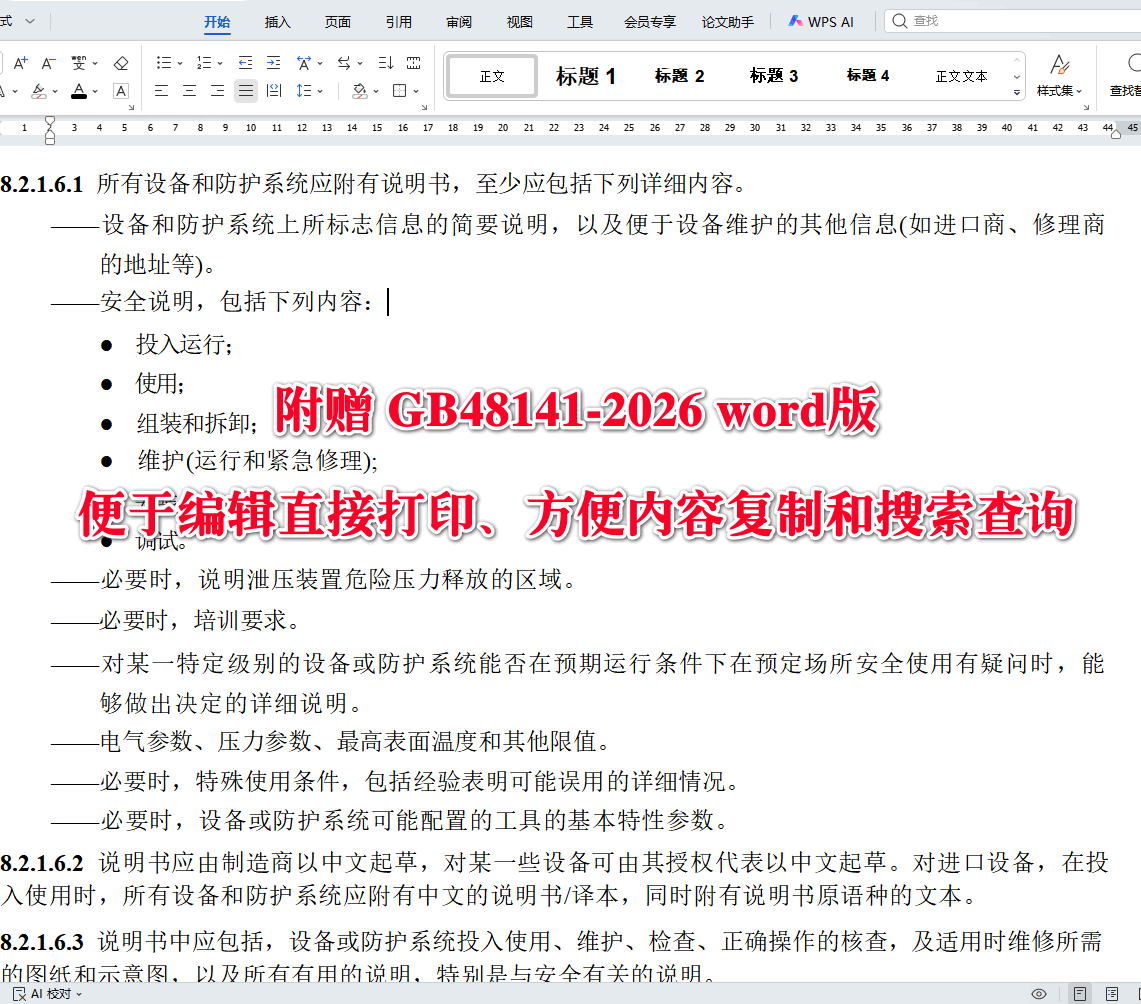Open the 工具 tab
The width and height of the screenshot is (1141, 1004).
(x=580, y=22)
